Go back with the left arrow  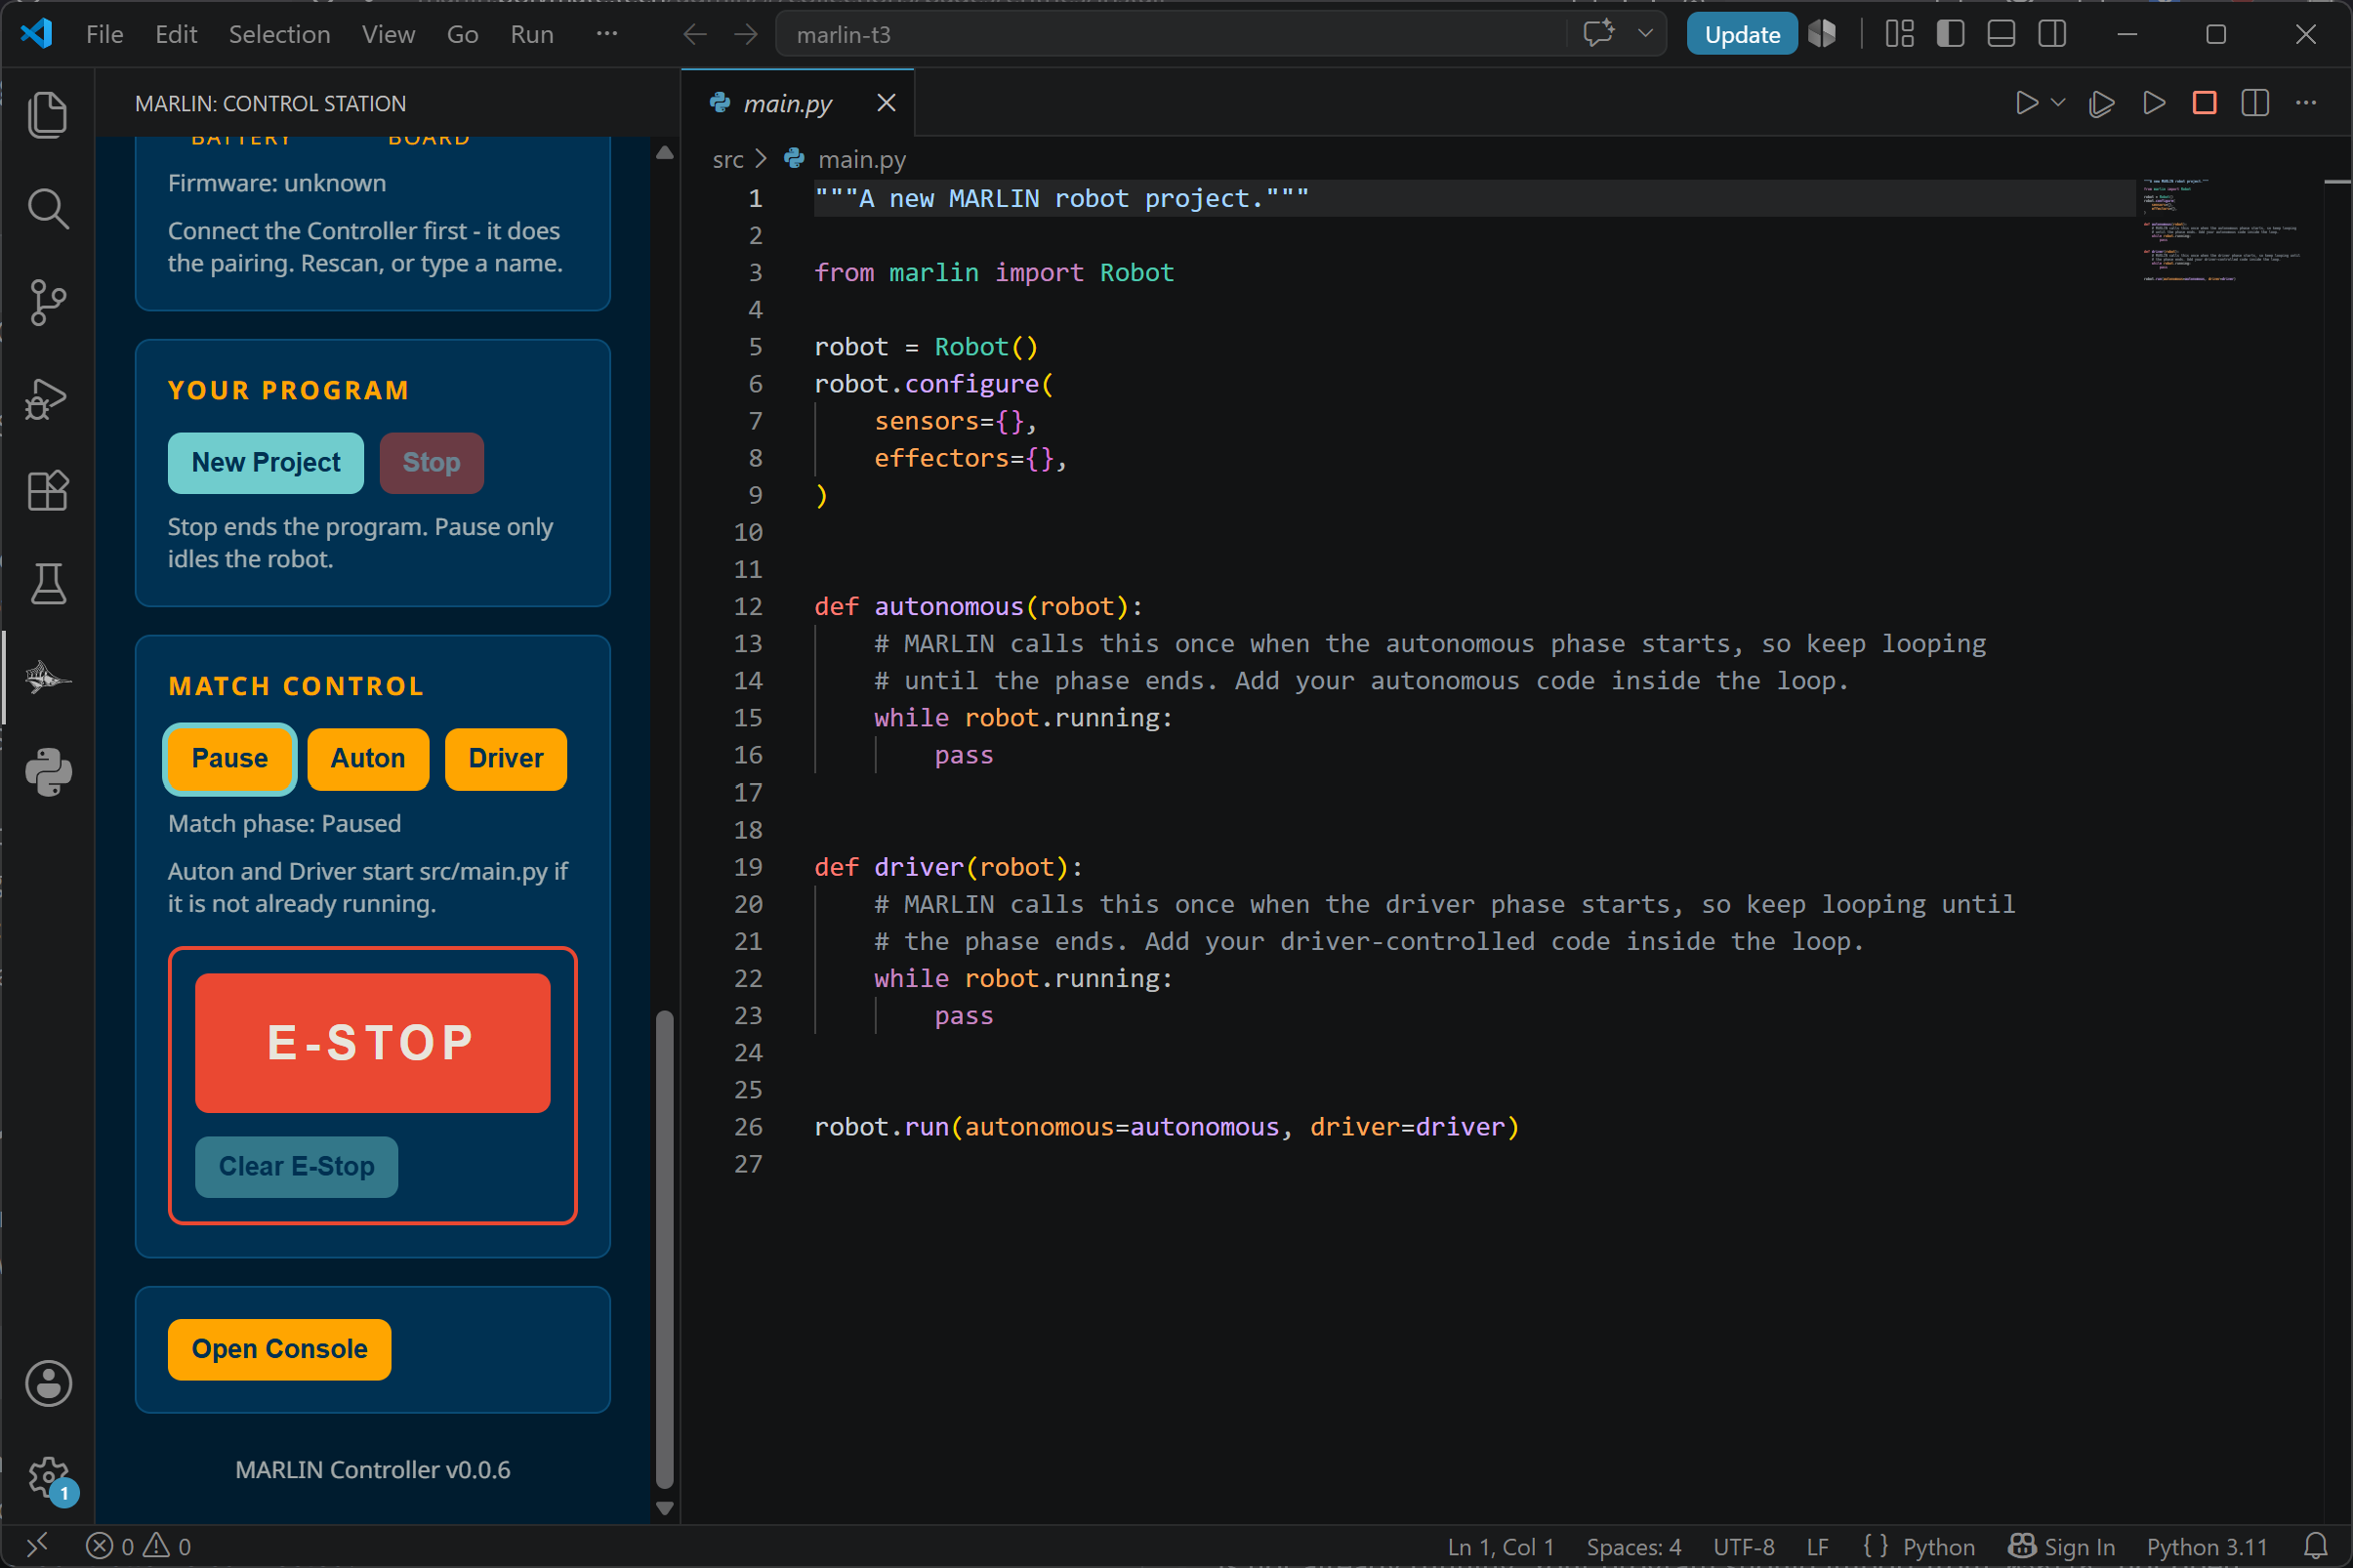(695, 34)
